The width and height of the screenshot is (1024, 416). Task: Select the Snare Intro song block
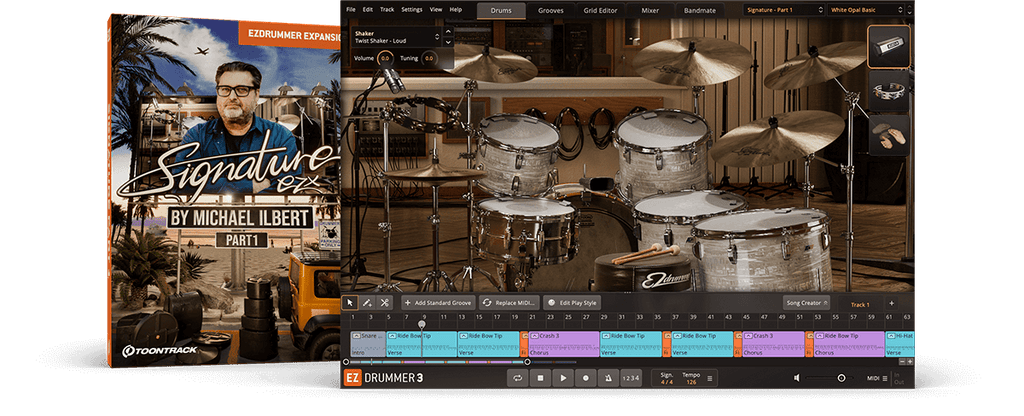[x=368, y=344]
